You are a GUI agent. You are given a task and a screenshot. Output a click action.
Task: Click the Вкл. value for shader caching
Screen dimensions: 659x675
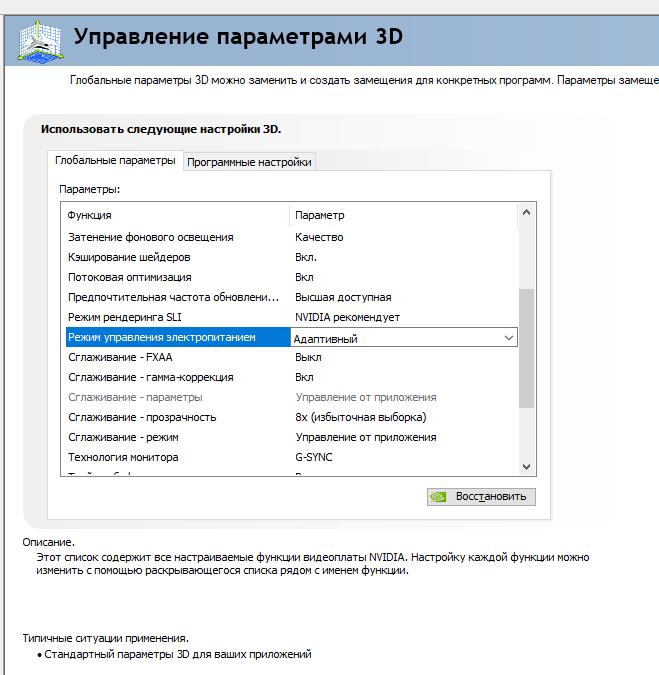306,257
